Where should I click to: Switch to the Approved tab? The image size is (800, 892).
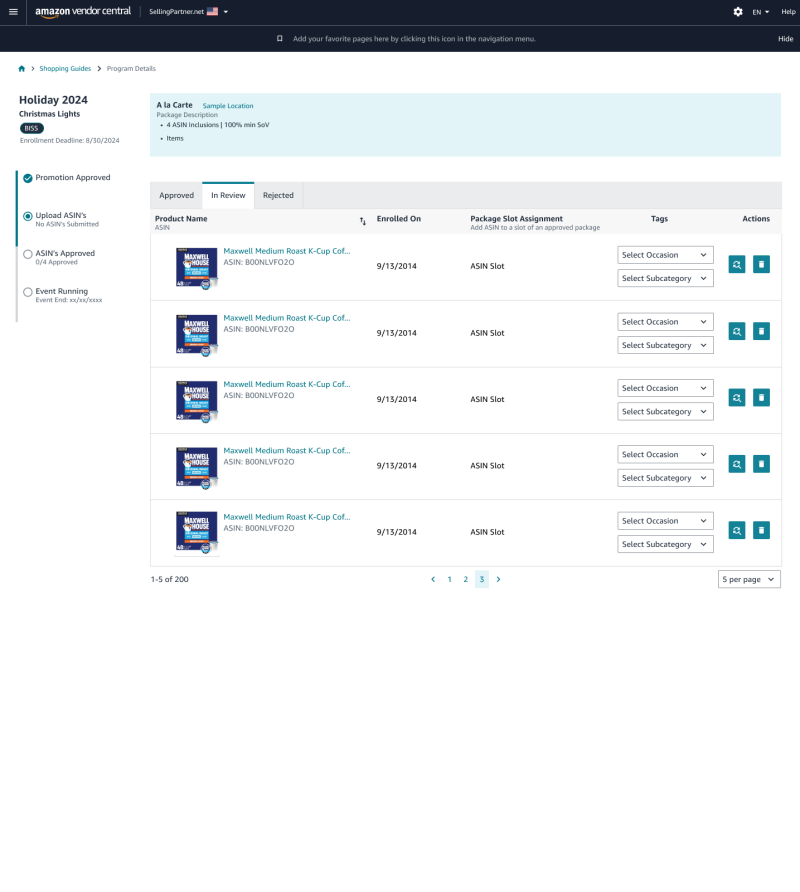click(176, 196)
